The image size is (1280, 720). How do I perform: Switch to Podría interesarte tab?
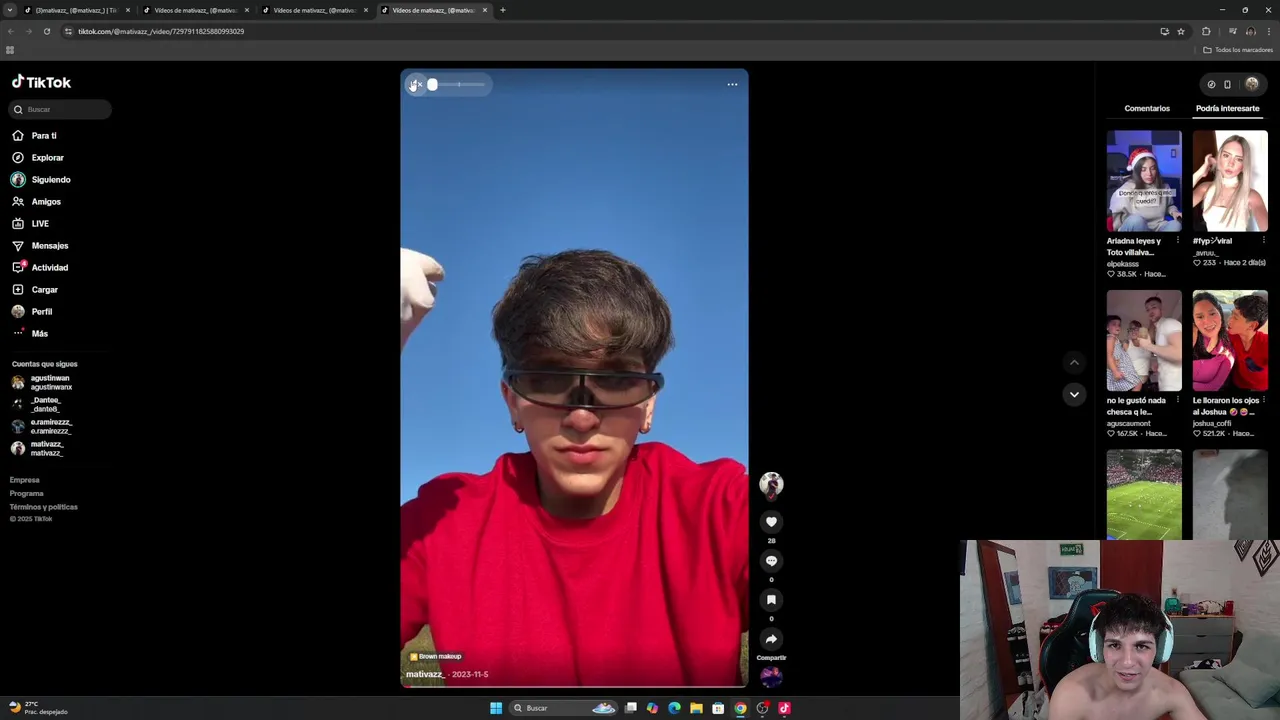pyautogui.click(x=1227, y=108)
